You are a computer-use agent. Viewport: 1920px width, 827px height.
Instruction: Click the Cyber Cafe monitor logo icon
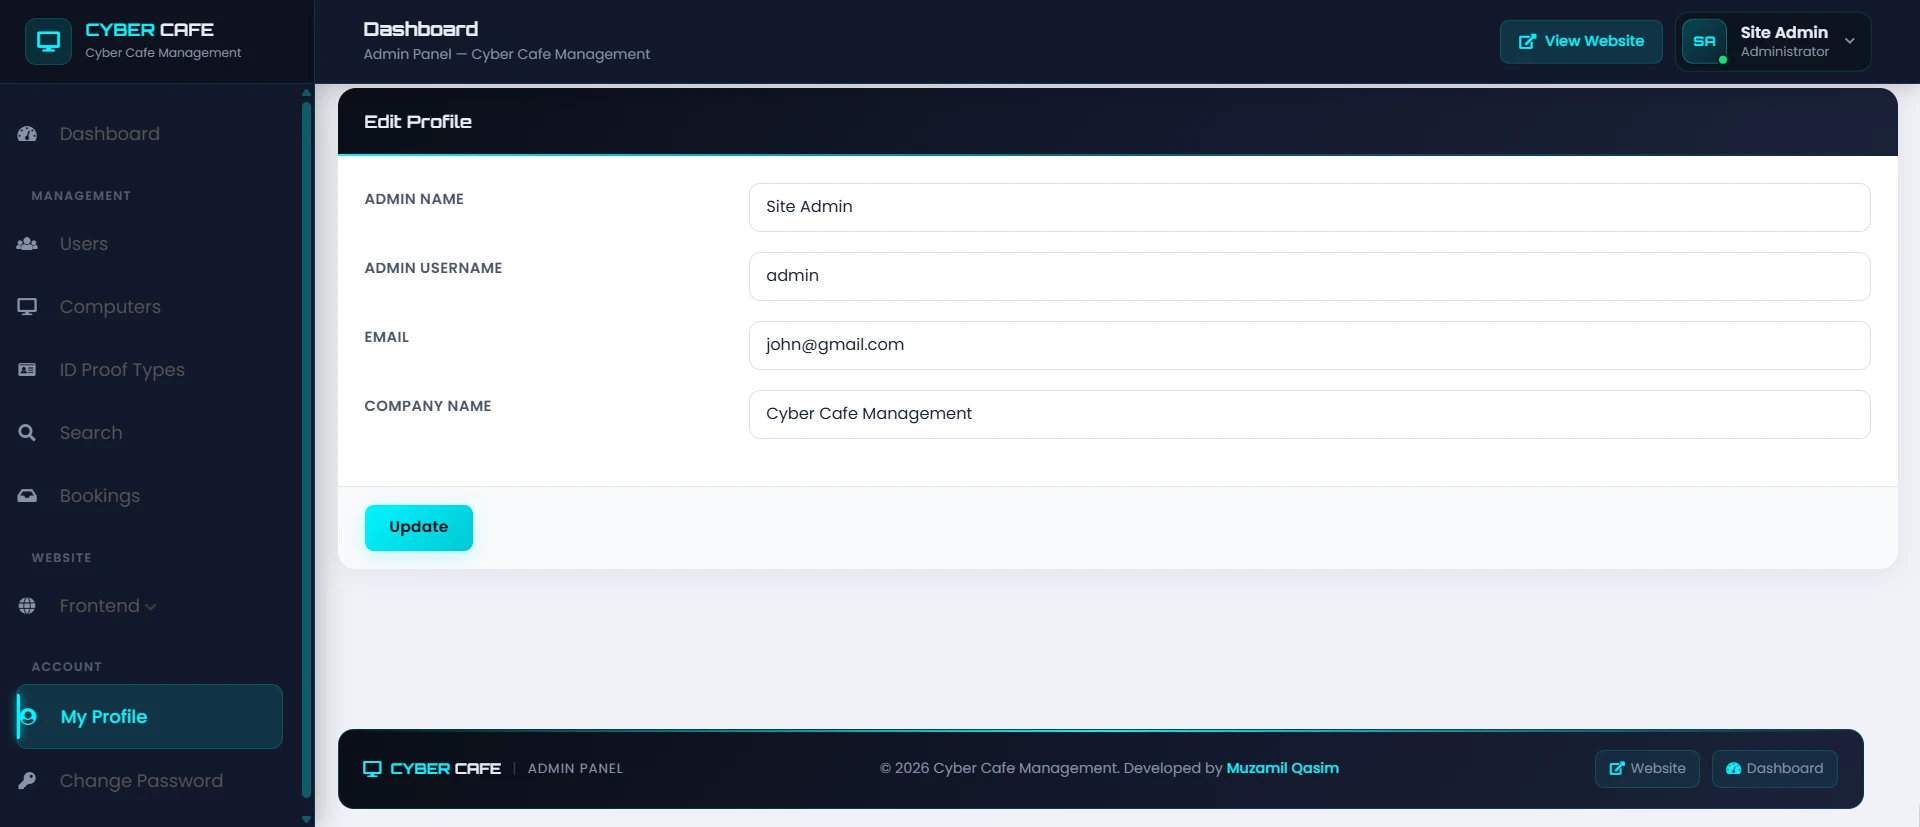[48, 41]
